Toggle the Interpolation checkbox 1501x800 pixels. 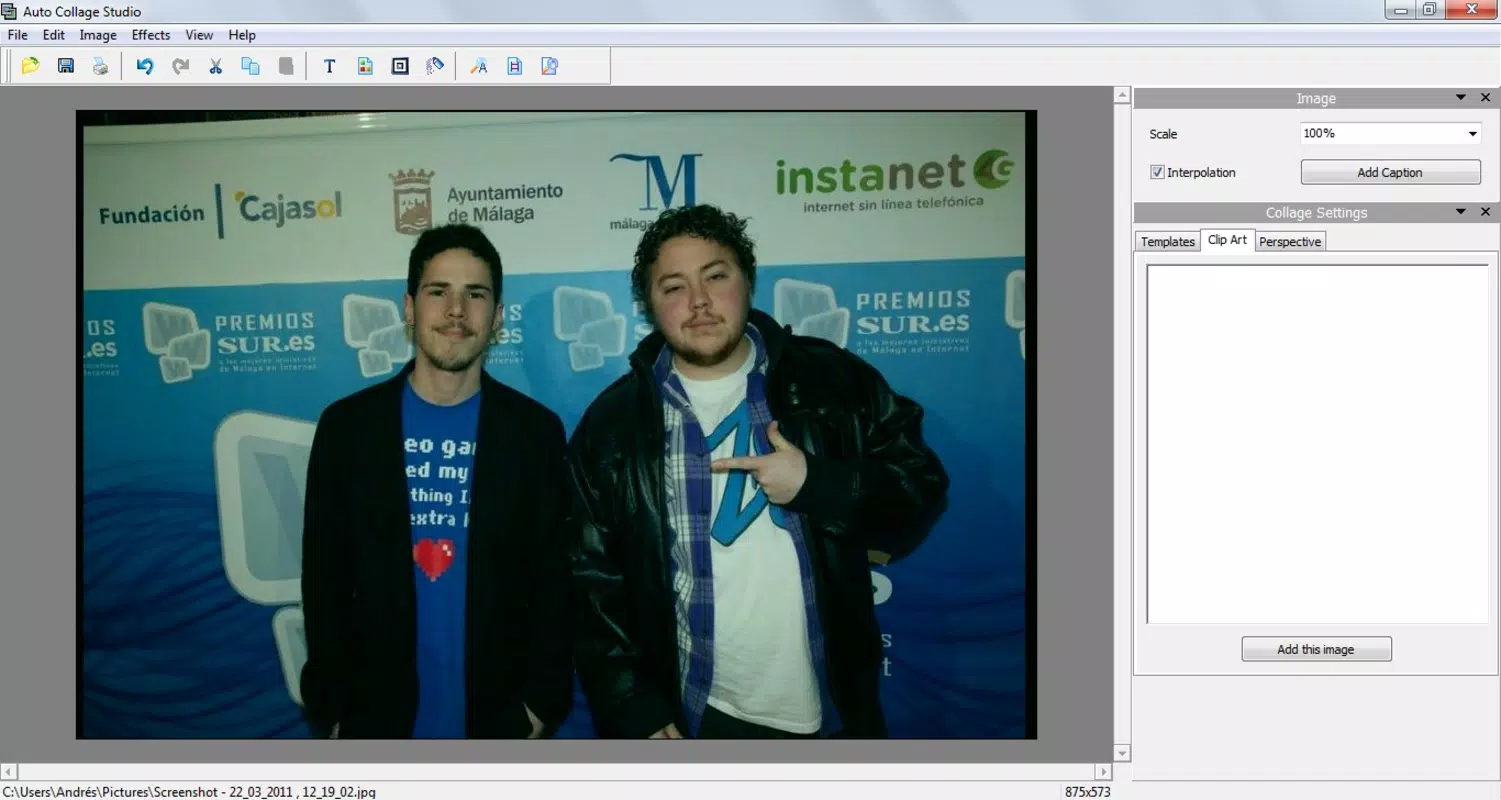point(1157,172)
